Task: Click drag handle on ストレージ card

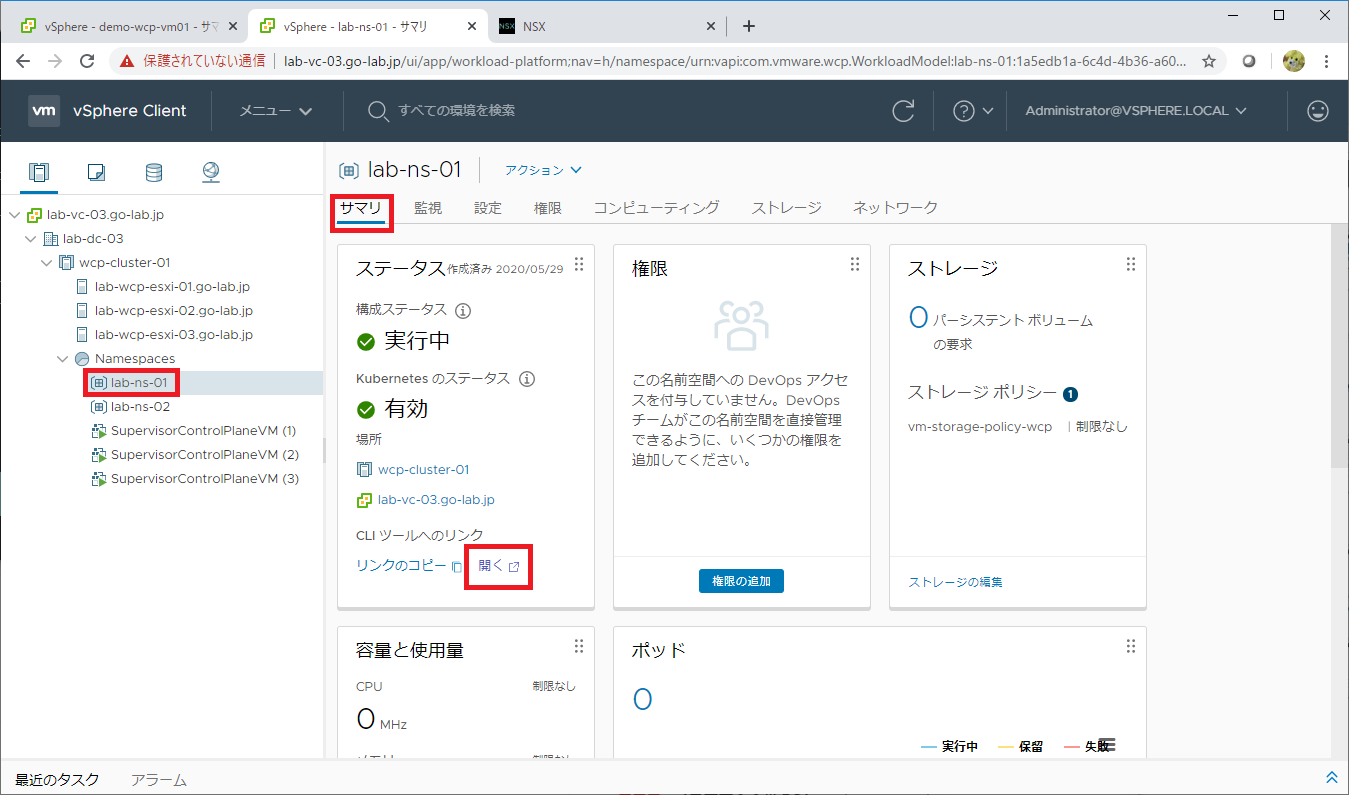Action: coord(1130,264)
